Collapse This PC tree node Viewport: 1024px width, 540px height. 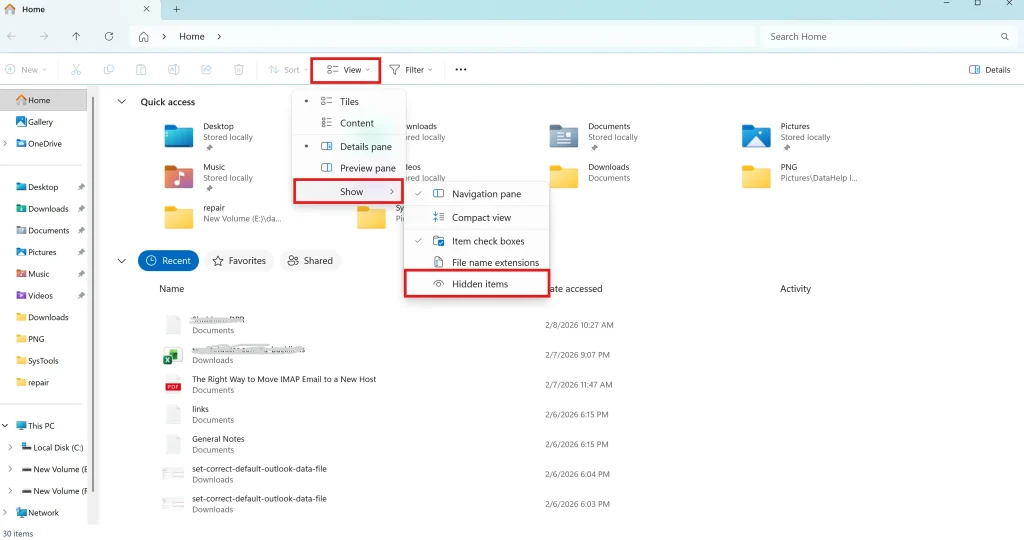pos(5,426)
